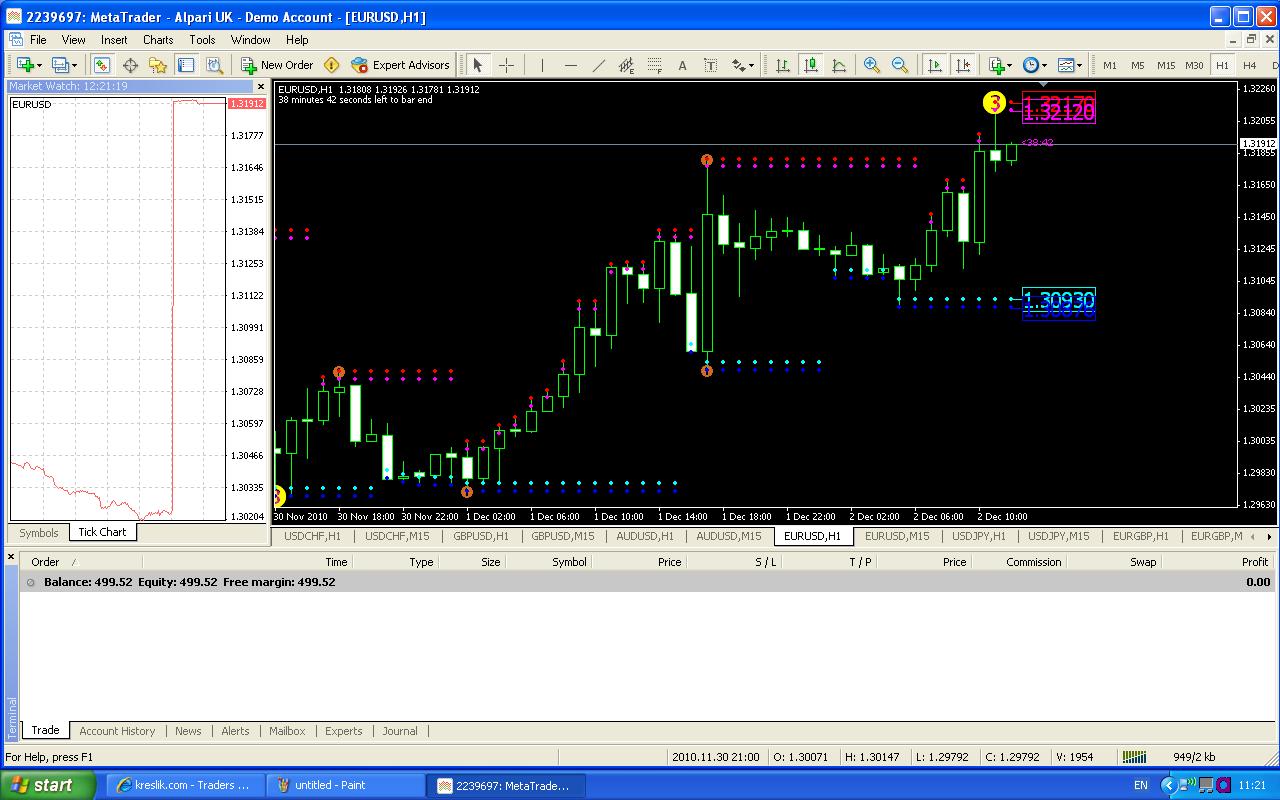The height and width of the screenshot is (800, 1280).
Task: Click the Zoom Out magnifier icon
Action: [x=900, y=65]
